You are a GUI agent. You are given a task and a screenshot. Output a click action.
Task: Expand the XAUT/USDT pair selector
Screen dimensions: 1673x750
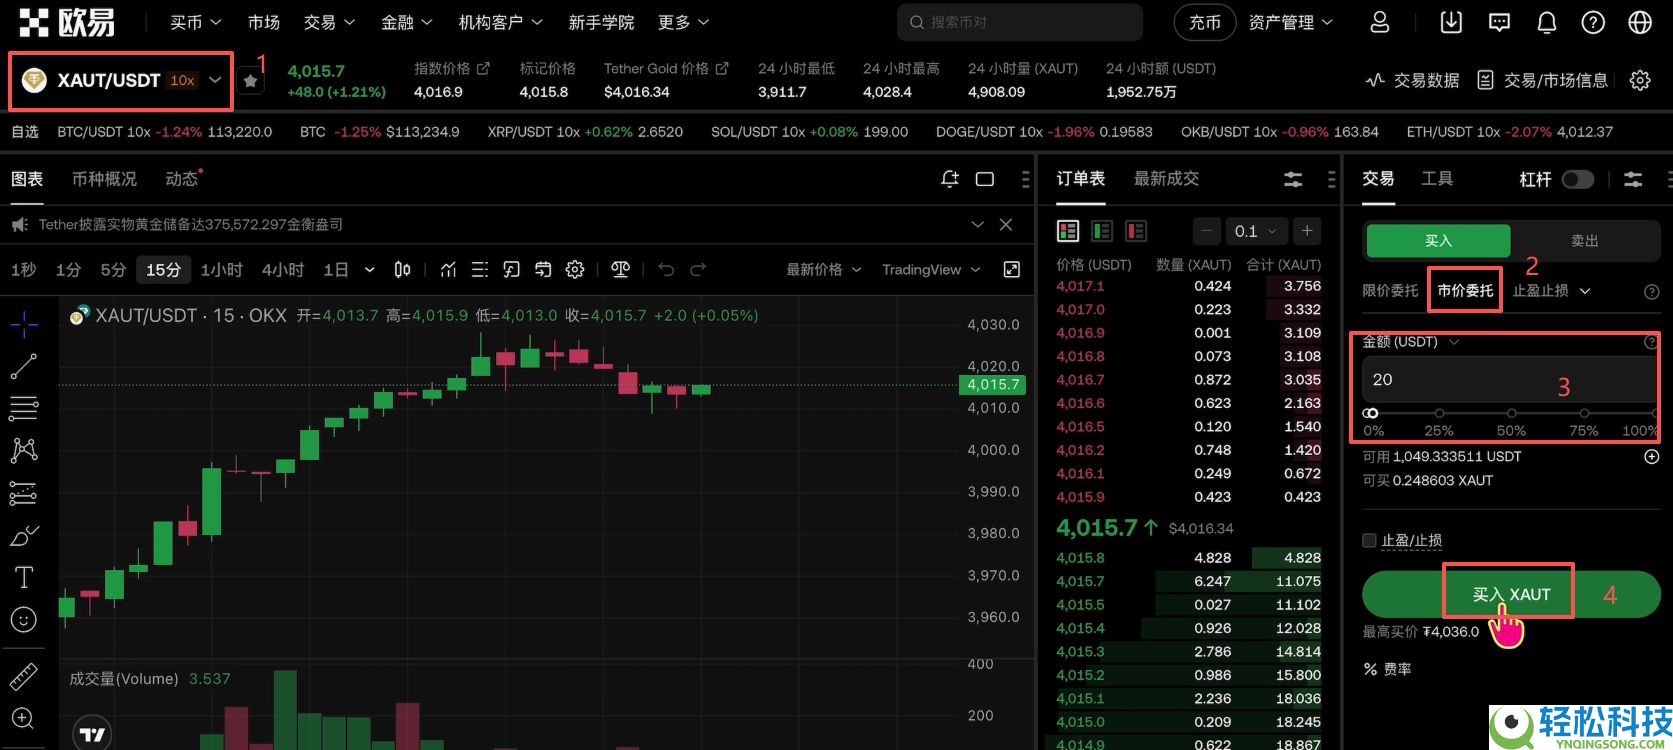215,80
